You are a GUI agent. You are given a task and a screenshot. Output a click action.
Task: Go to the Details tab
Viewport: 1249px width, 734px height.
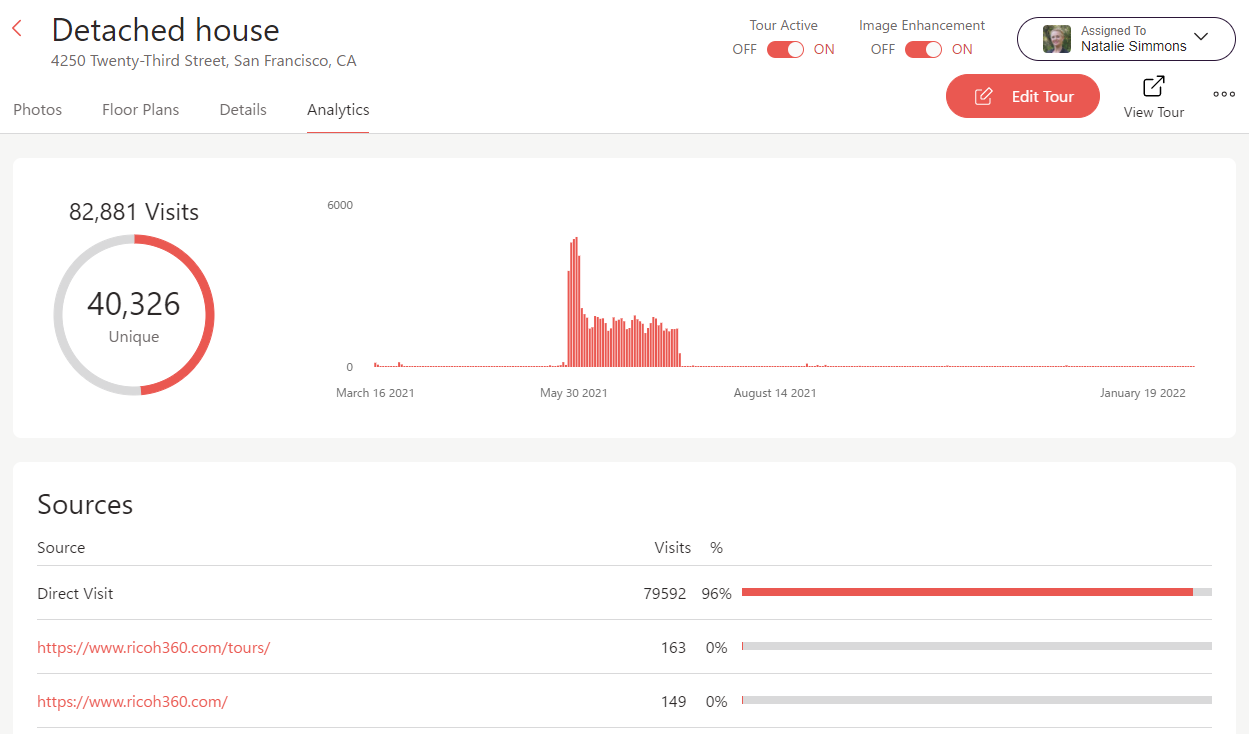(243, 110)
